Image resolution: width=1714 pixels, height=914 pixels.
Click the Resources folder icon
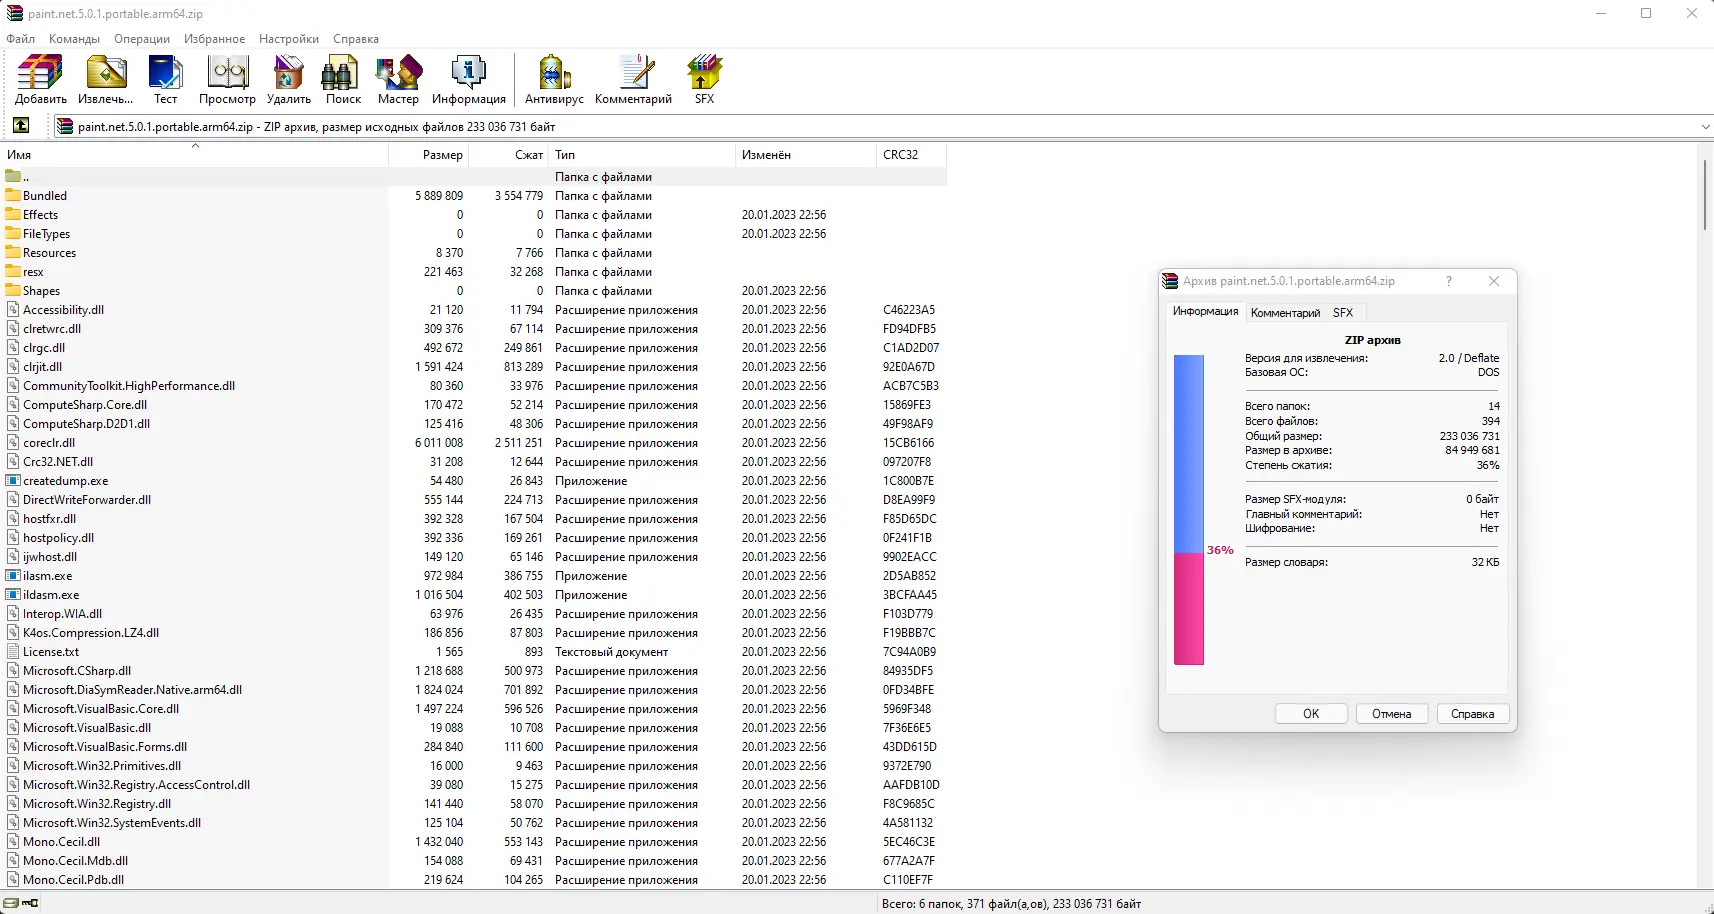(13, 253)
